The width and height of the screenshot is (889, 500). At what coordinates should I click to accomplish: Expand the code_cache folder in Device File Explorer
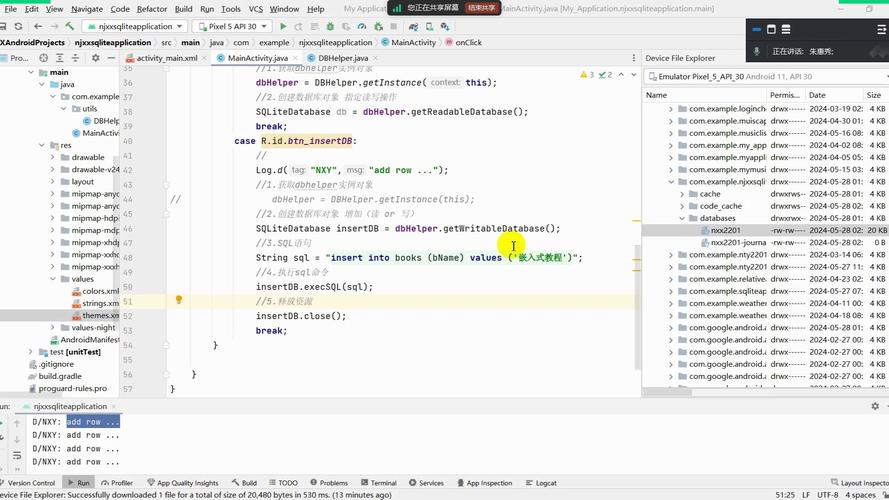[681, 206]
